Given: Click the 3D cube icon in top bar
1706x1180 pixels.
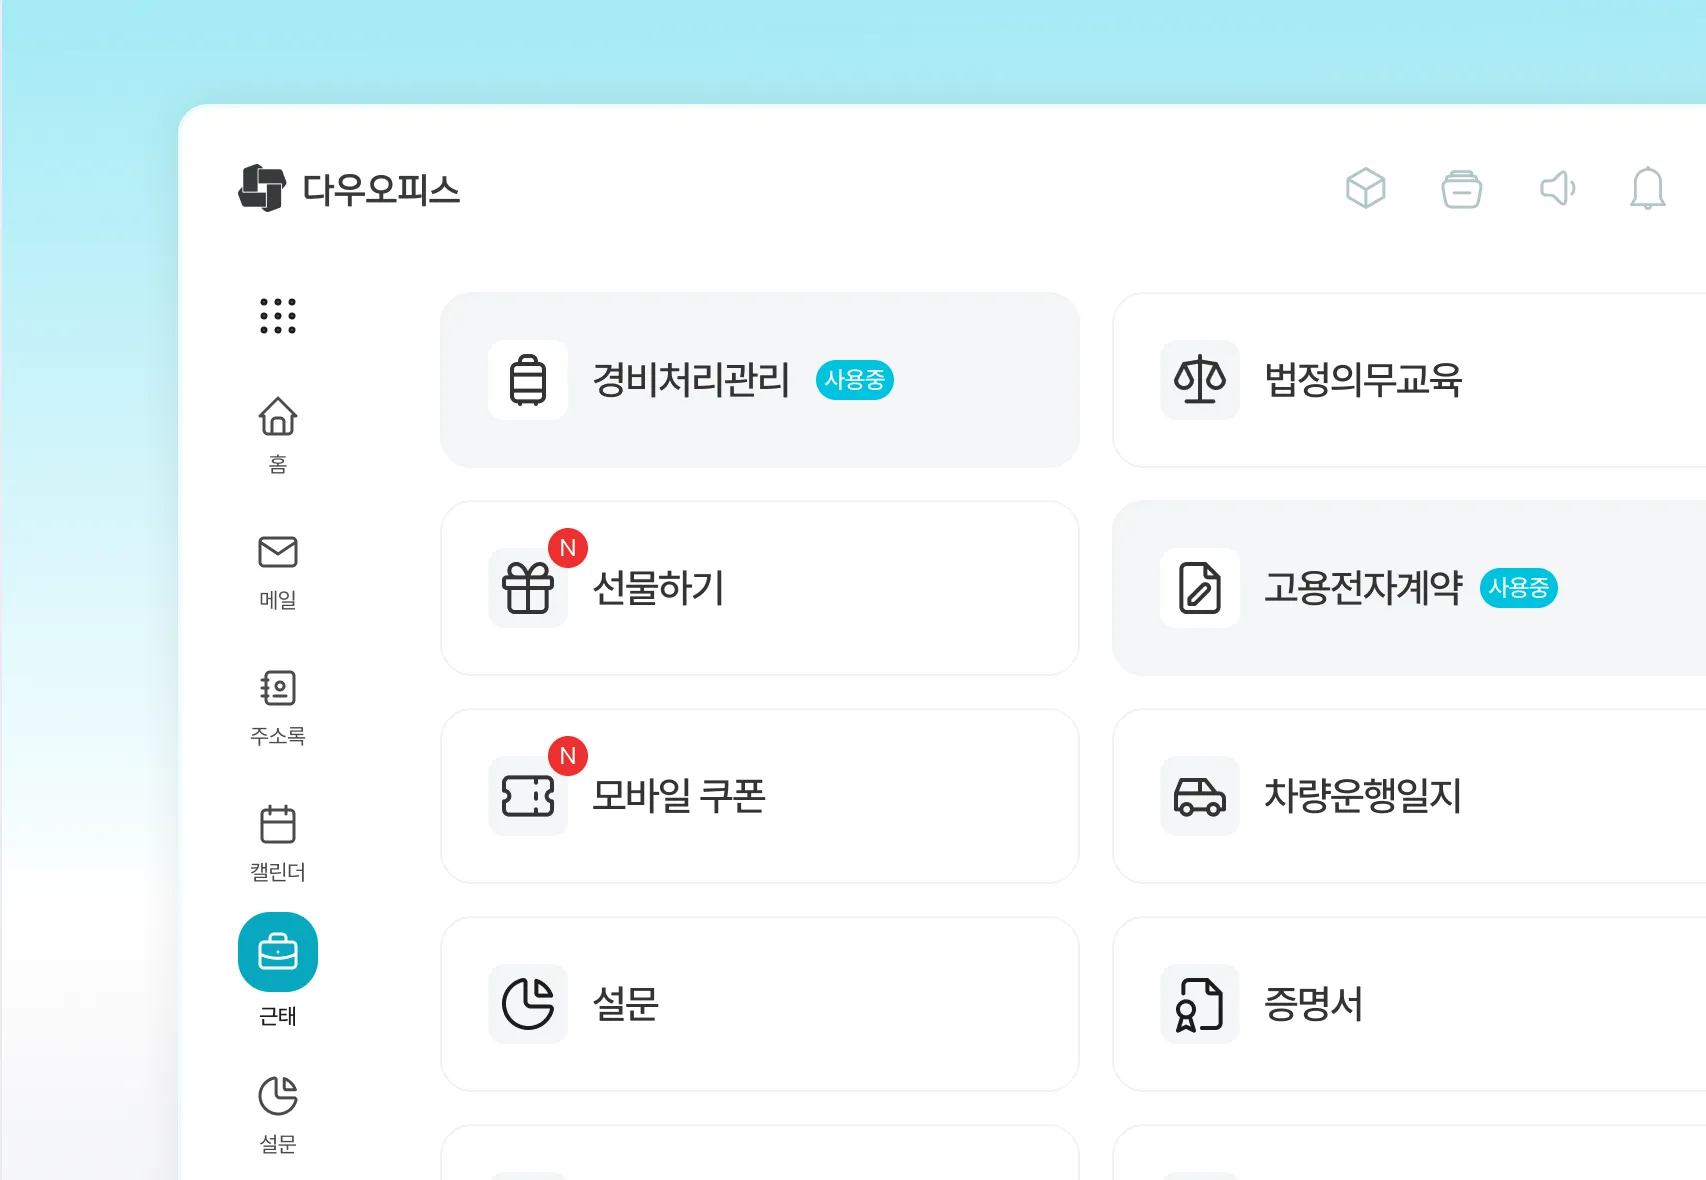Looking at the screenshot, I should click(1366, 189).
